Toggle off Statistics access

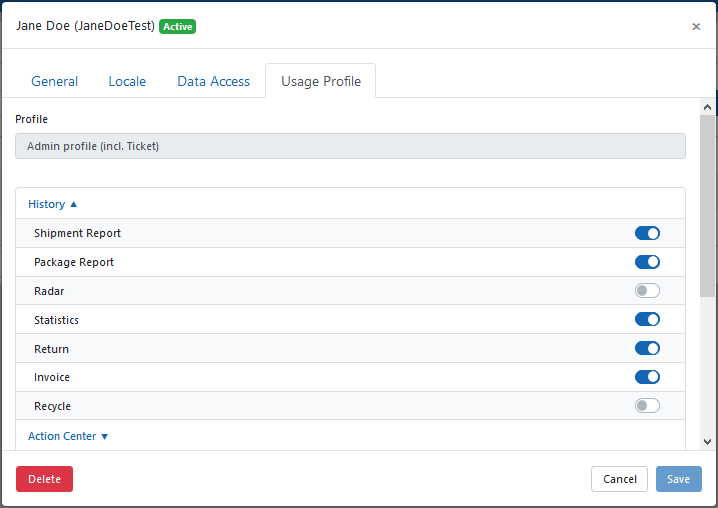click(647, 320)
